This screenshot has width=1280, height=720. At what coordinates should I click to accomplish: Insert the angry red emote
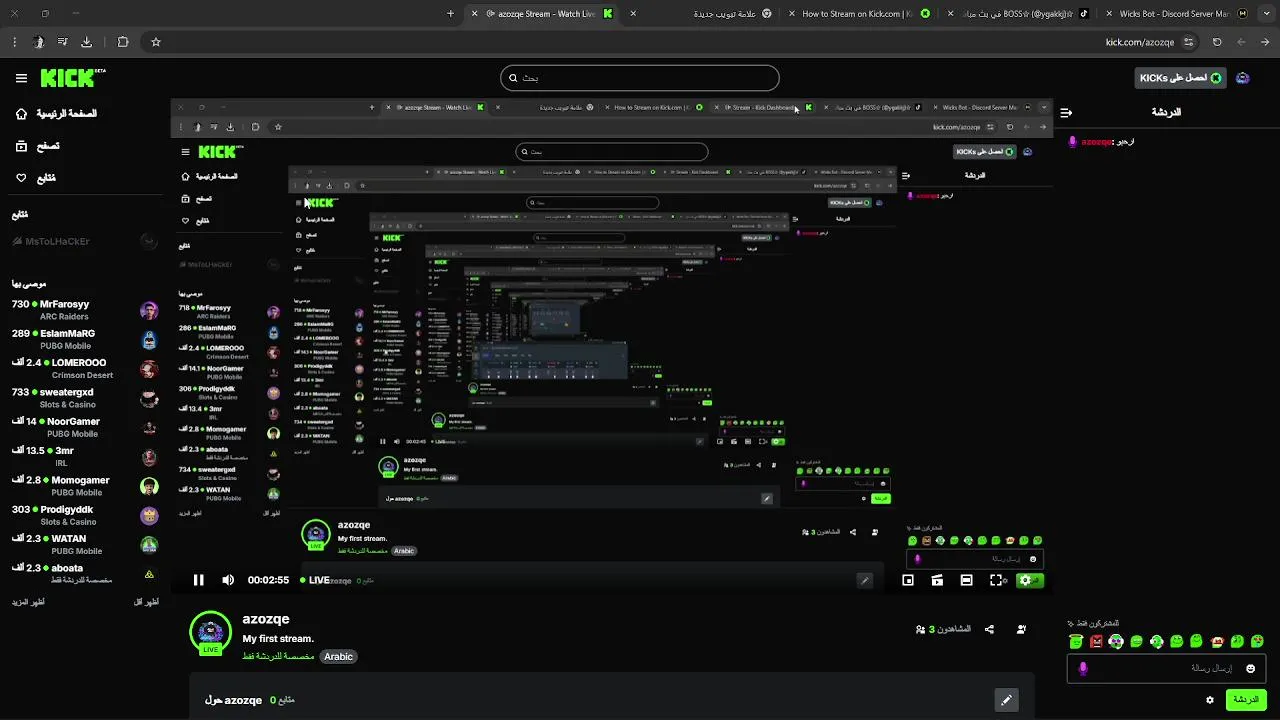coord(1096,641)
